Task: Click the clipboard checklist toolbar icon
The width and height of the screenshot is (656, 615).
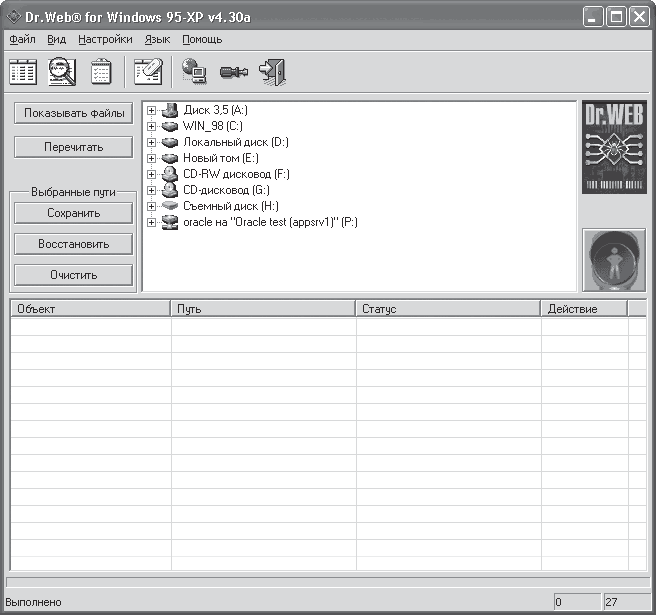Action: pos(101,71)
